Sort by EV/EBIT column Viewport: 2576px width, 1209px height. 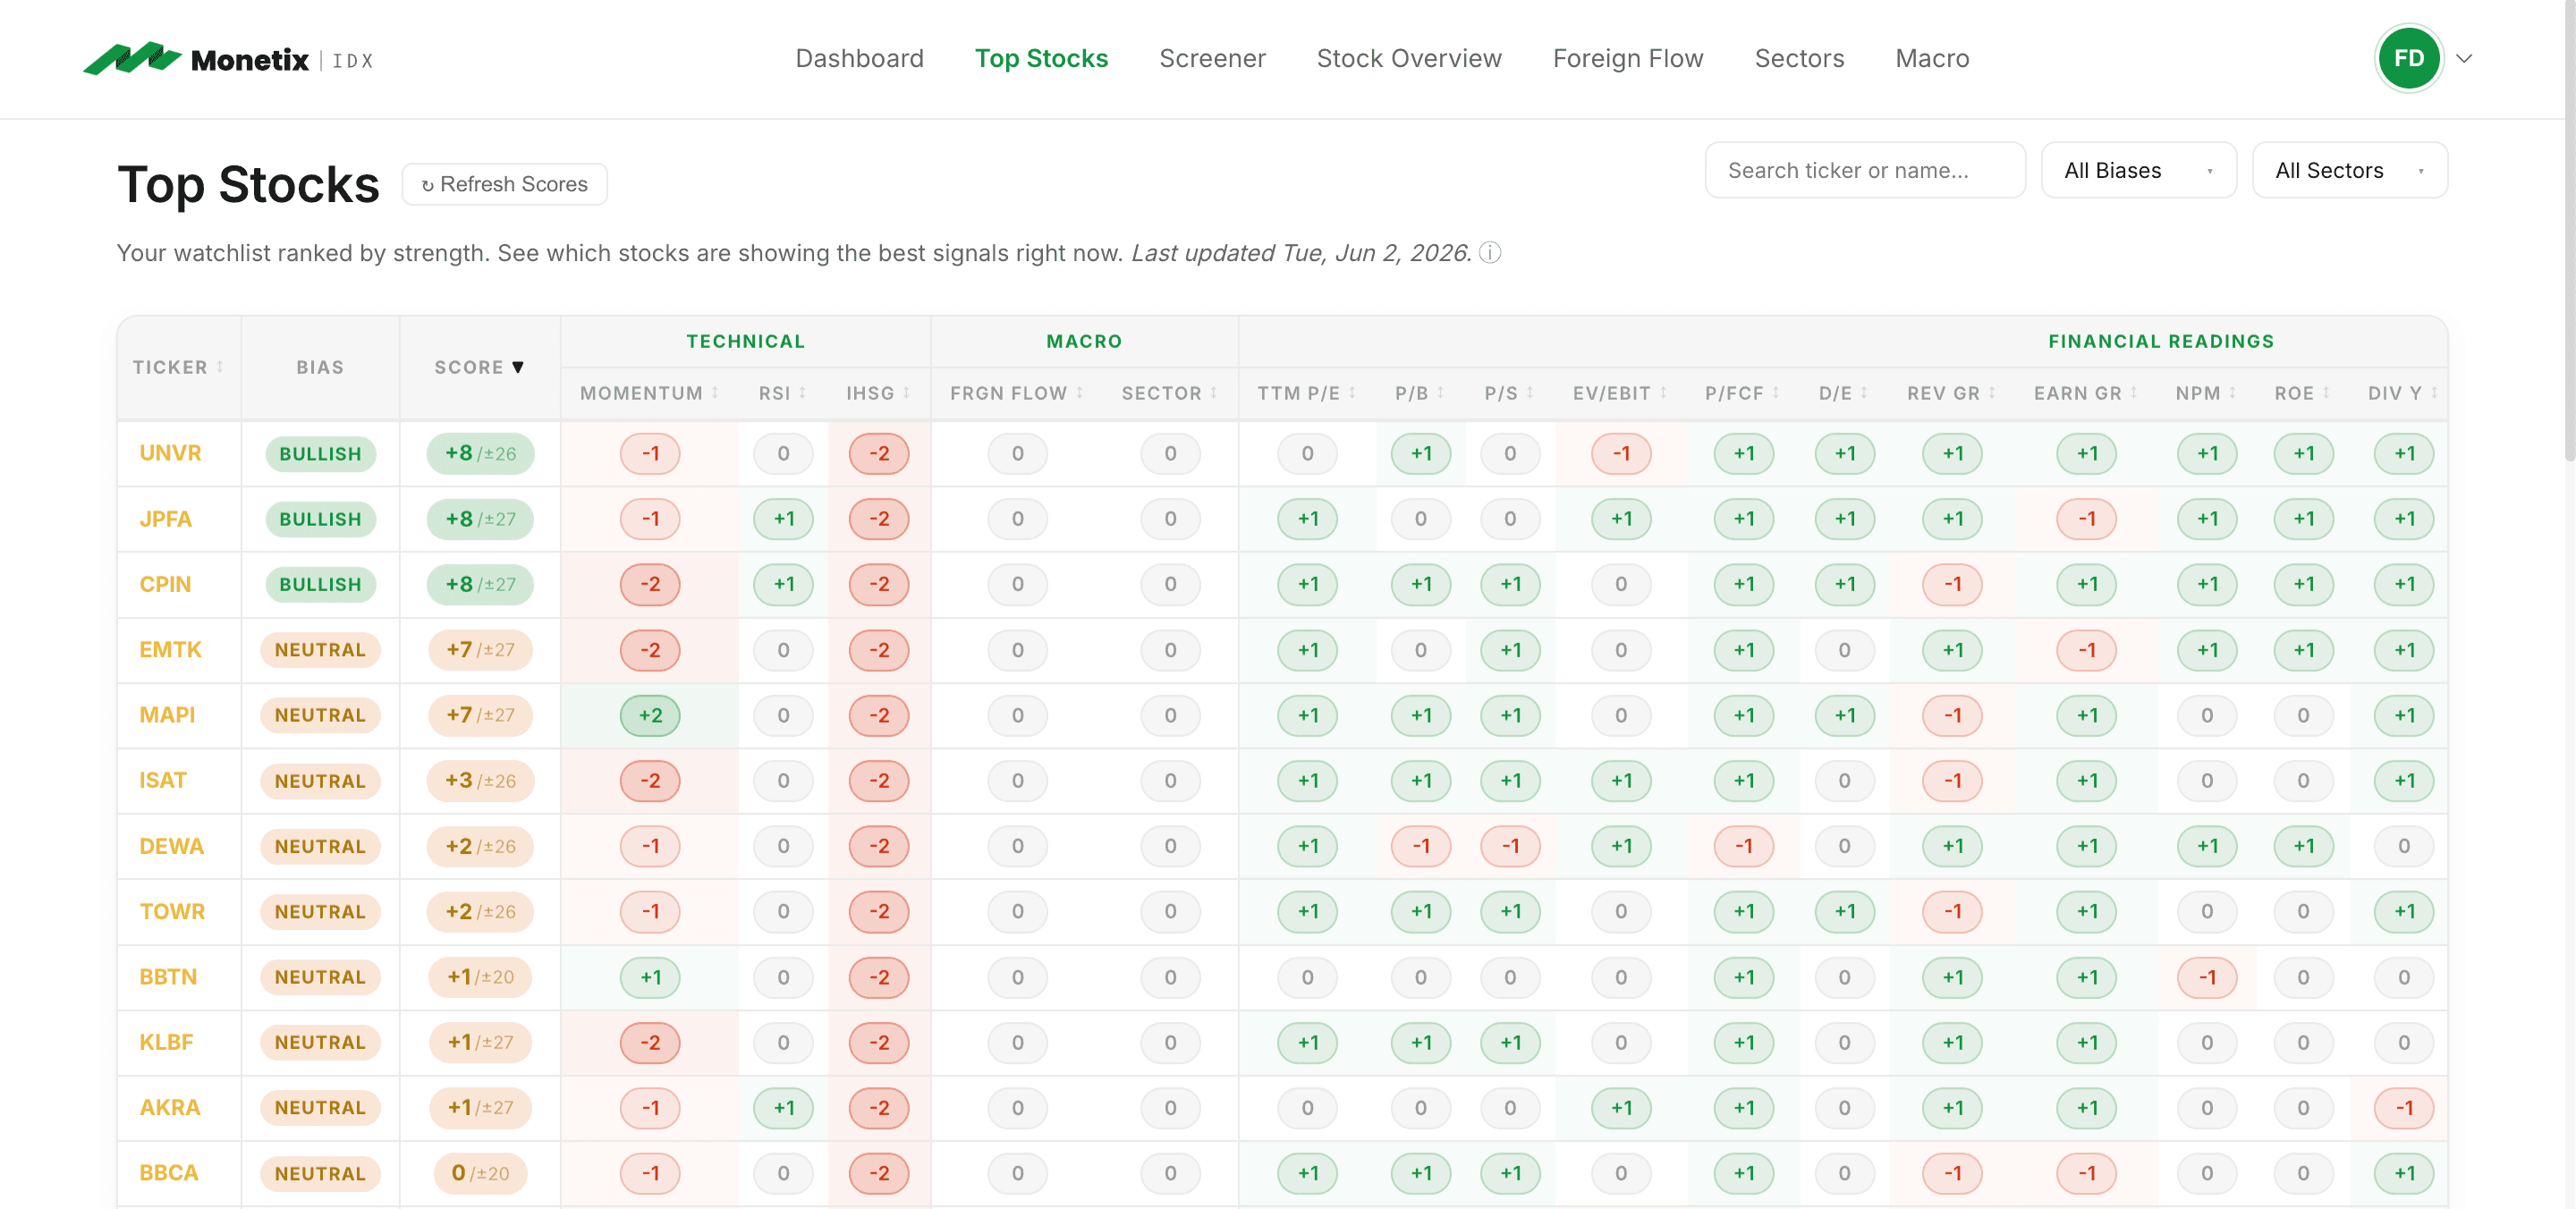(1619, 393)
